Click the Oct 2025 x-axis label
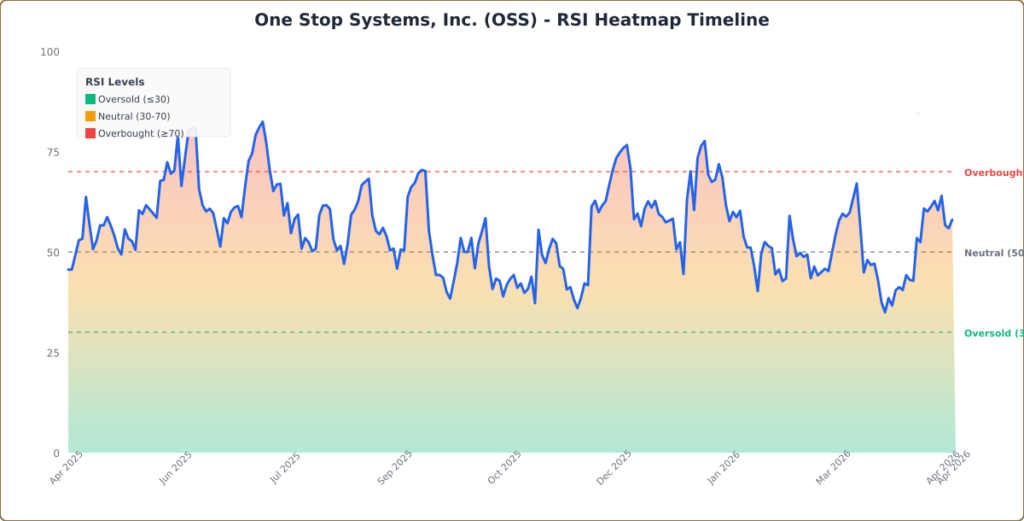1024x521 pixels. (506, 467)
